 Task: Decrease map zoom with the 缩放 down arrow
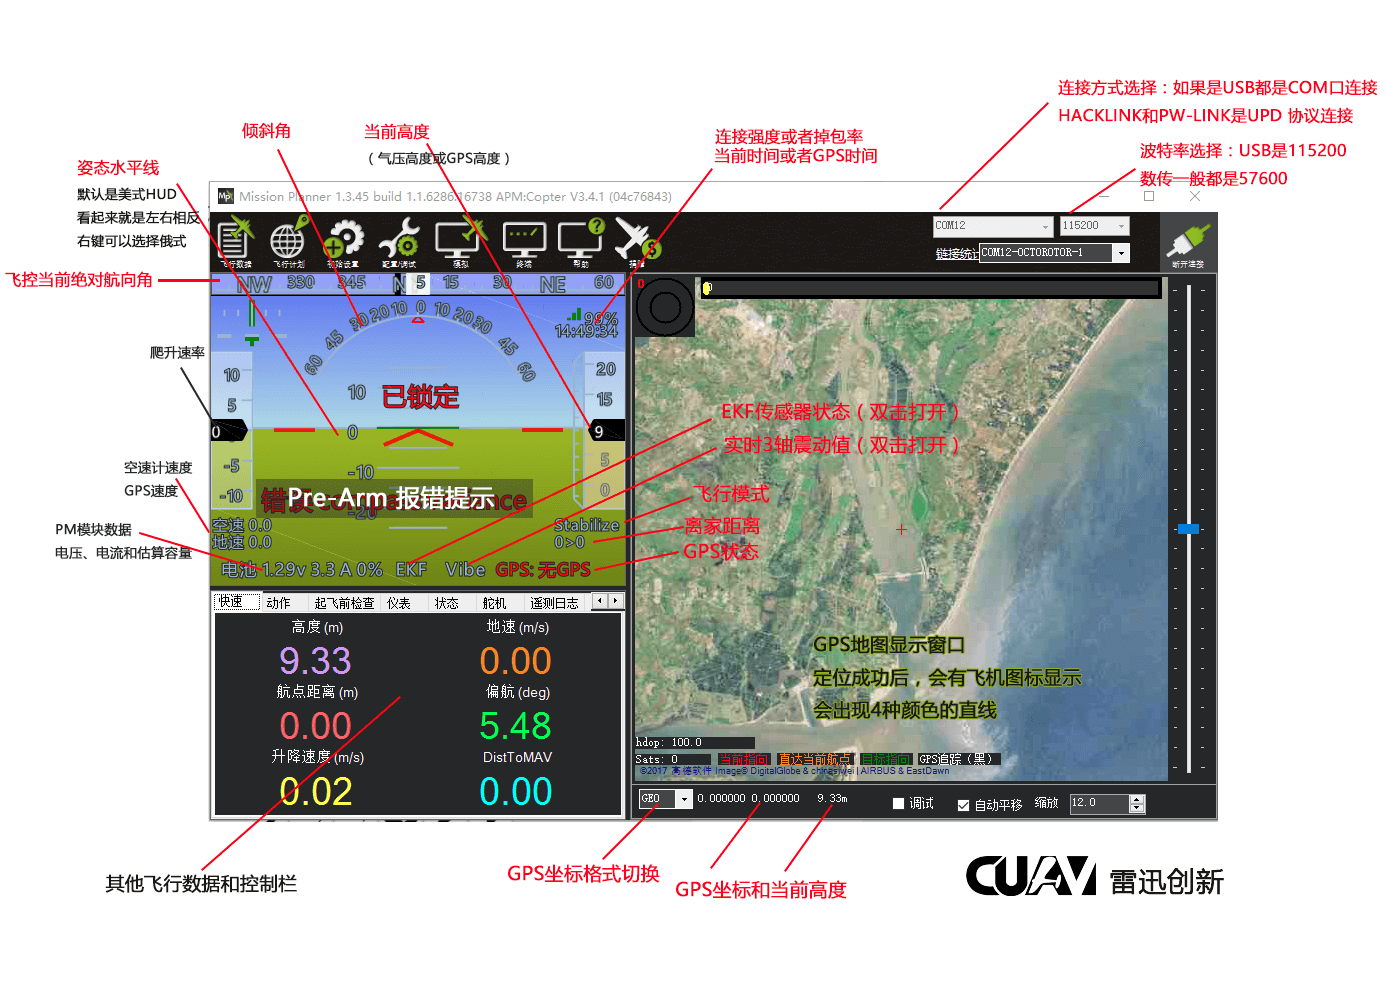click(1136, 808)
